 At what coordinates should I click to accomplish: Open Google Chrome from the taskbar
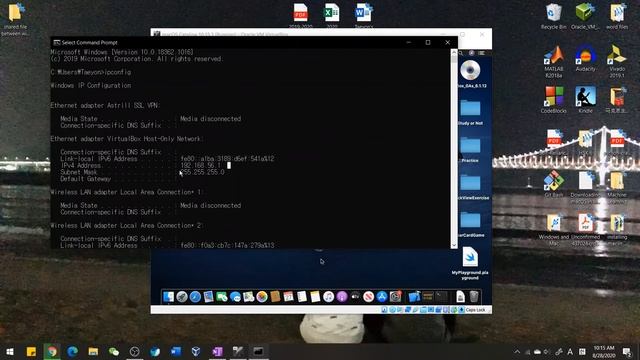click(x=52, y=351)
